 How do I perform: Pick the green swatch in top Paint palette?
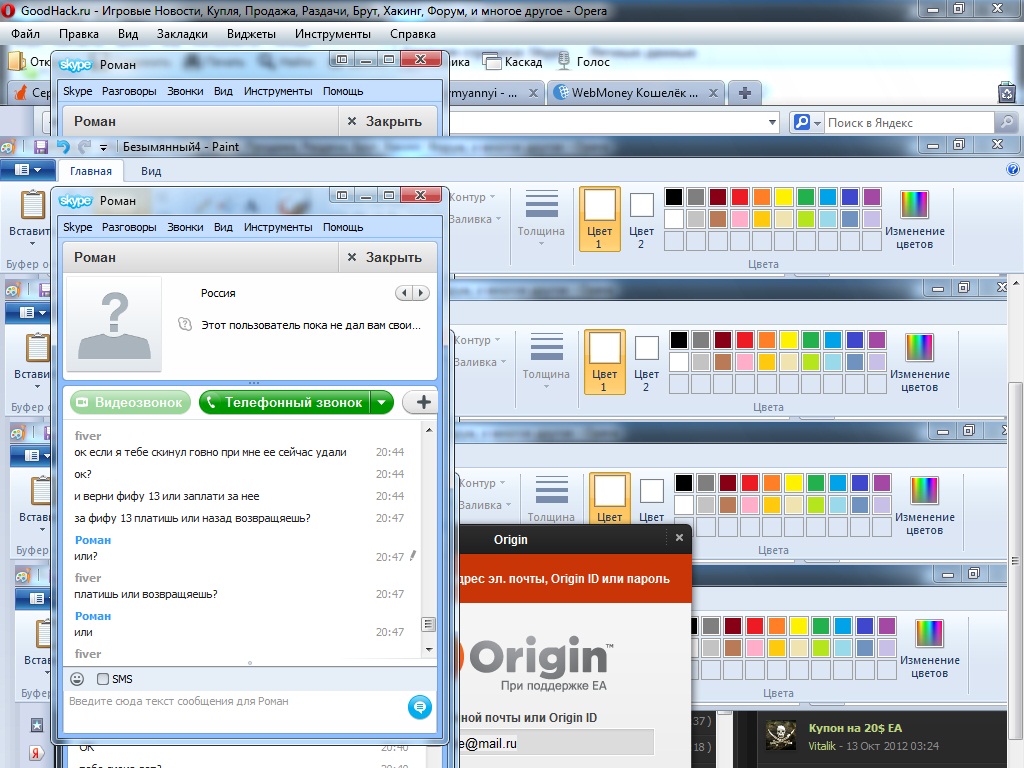coord(806,197)
